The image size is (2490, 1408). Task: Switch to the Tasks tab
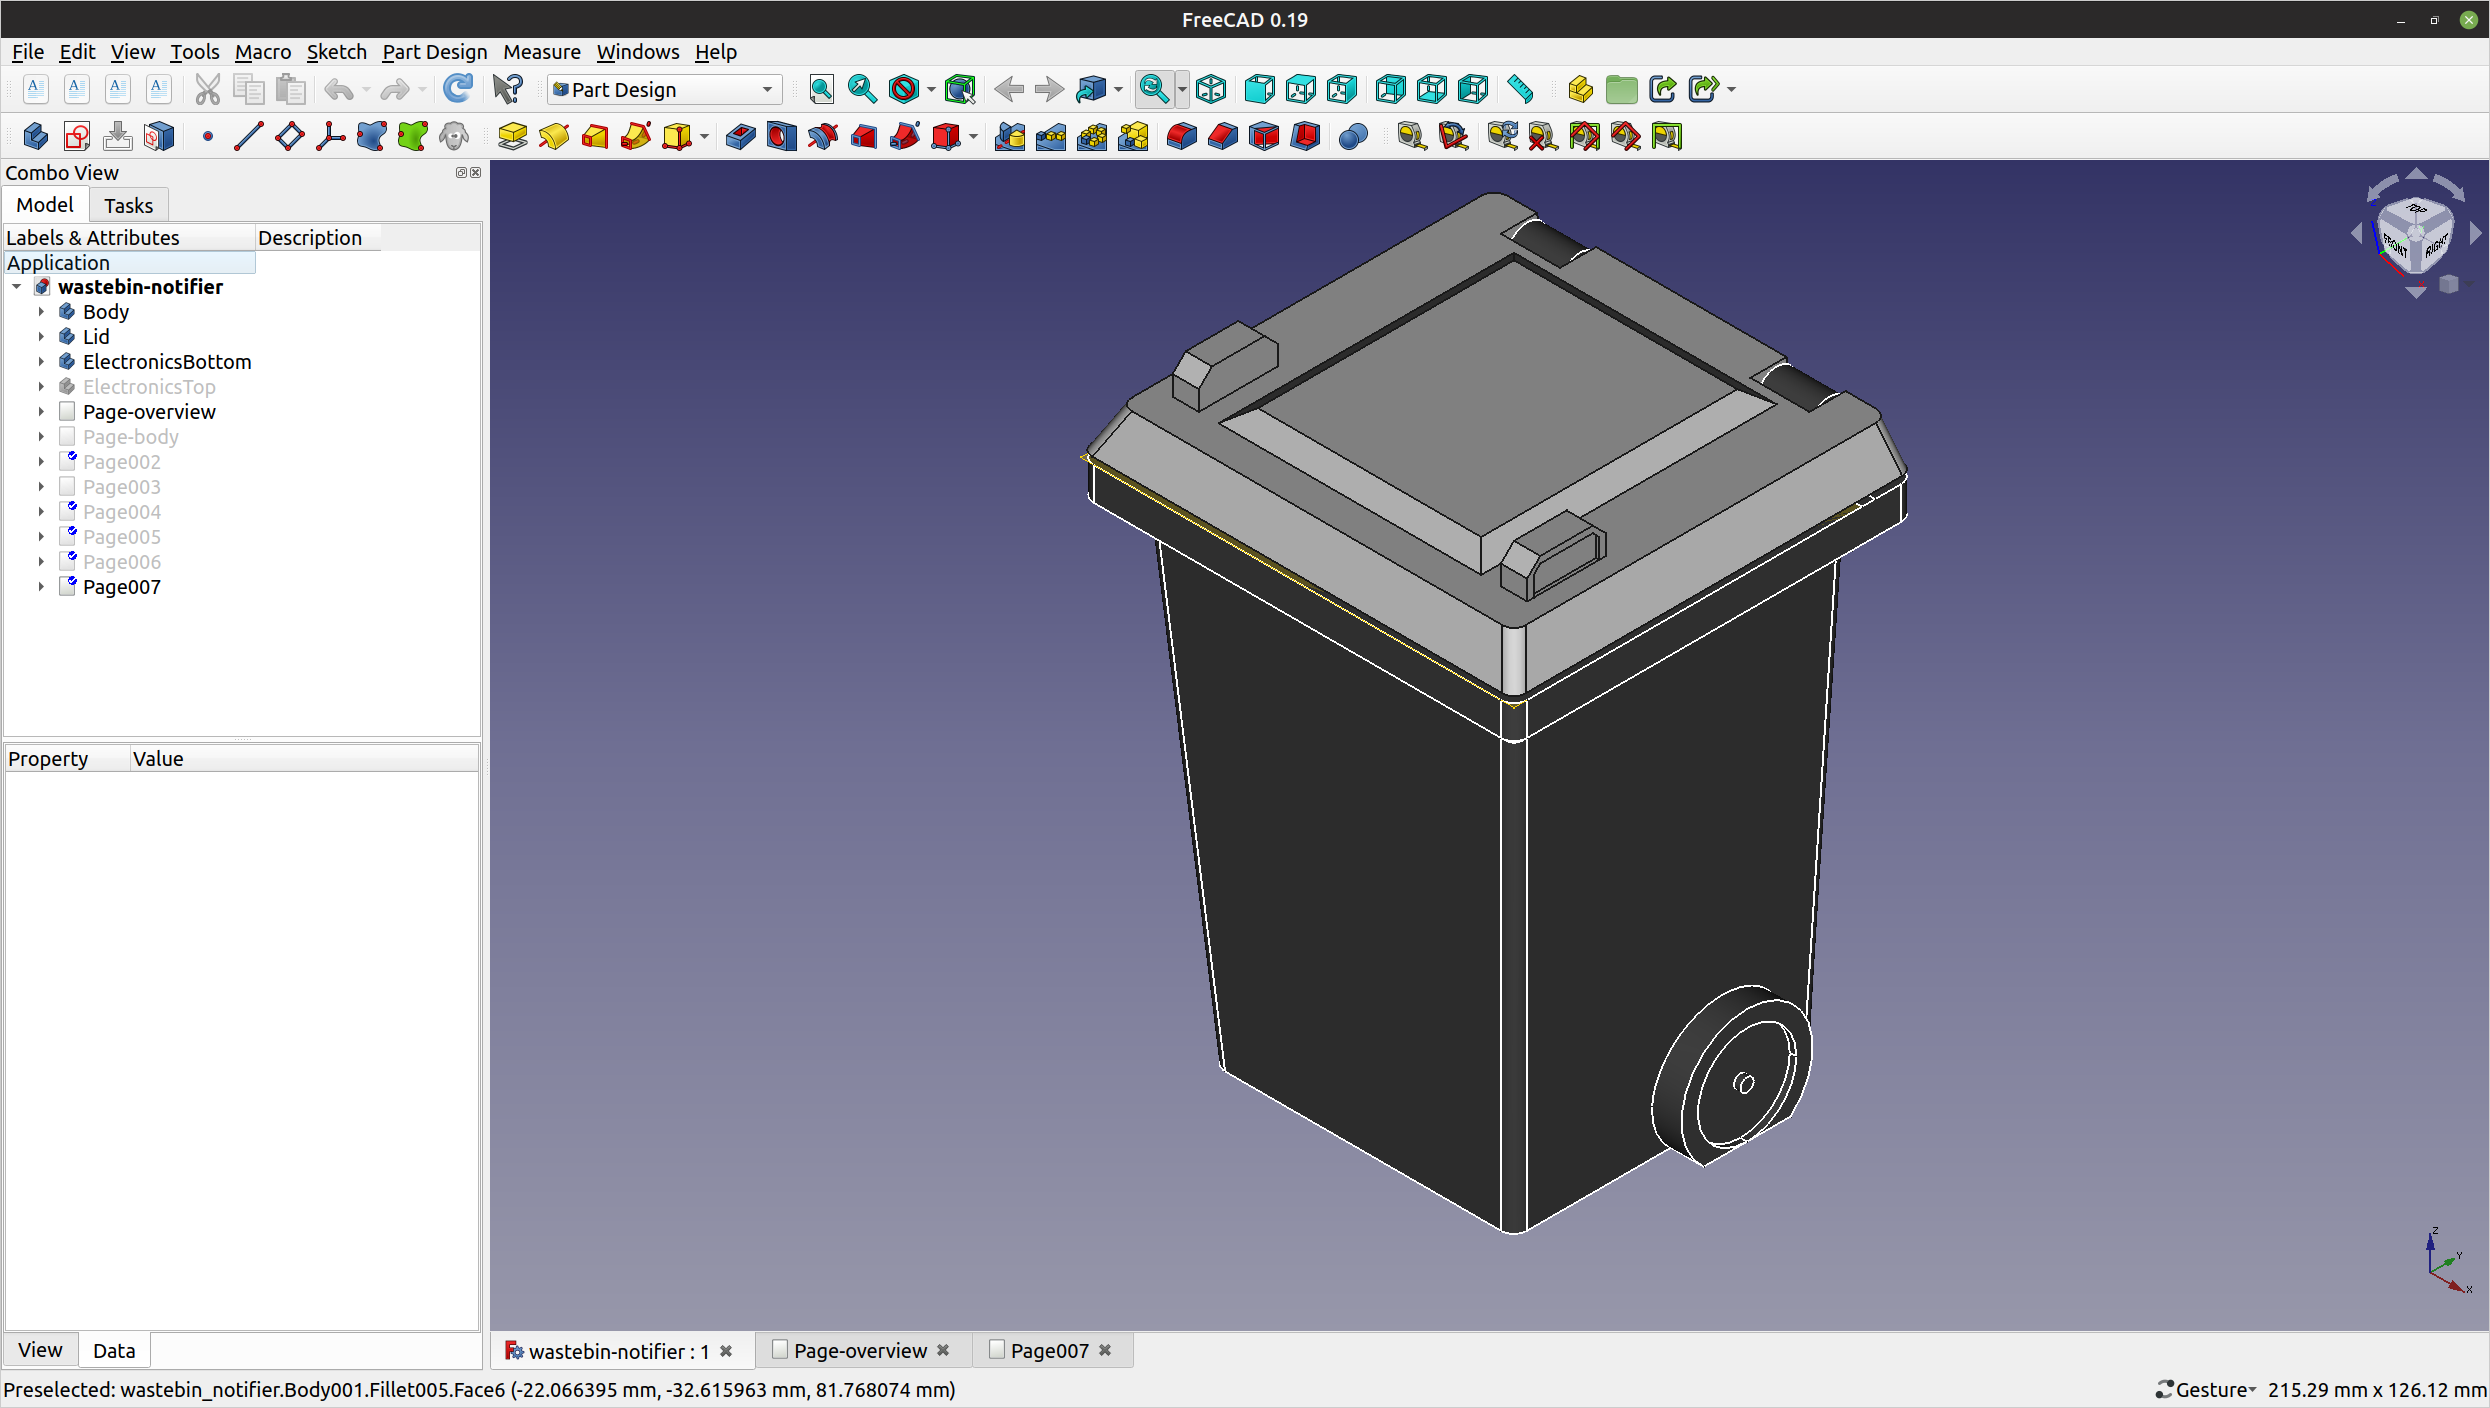[128, 205]
